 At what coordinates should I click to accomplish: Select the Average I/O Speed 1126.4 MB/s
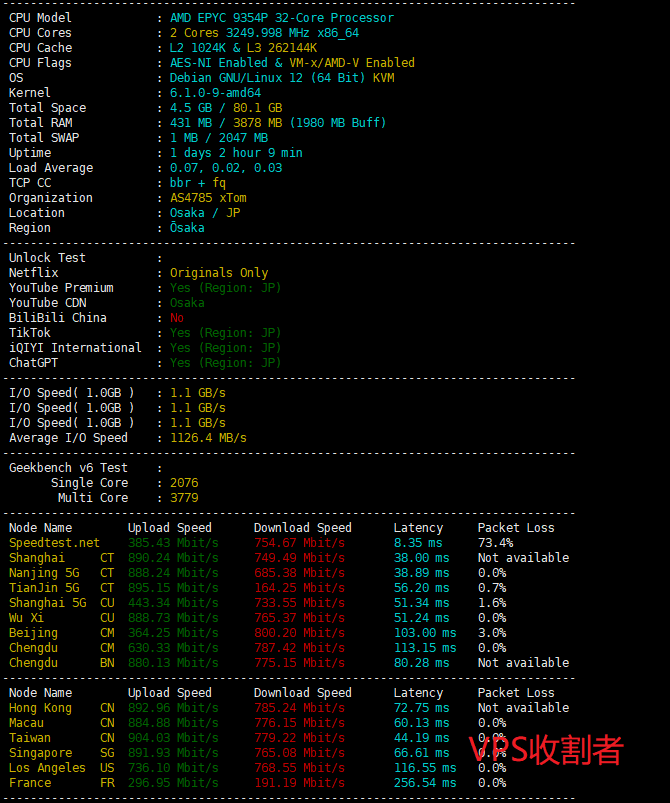(x=208, y=438)
